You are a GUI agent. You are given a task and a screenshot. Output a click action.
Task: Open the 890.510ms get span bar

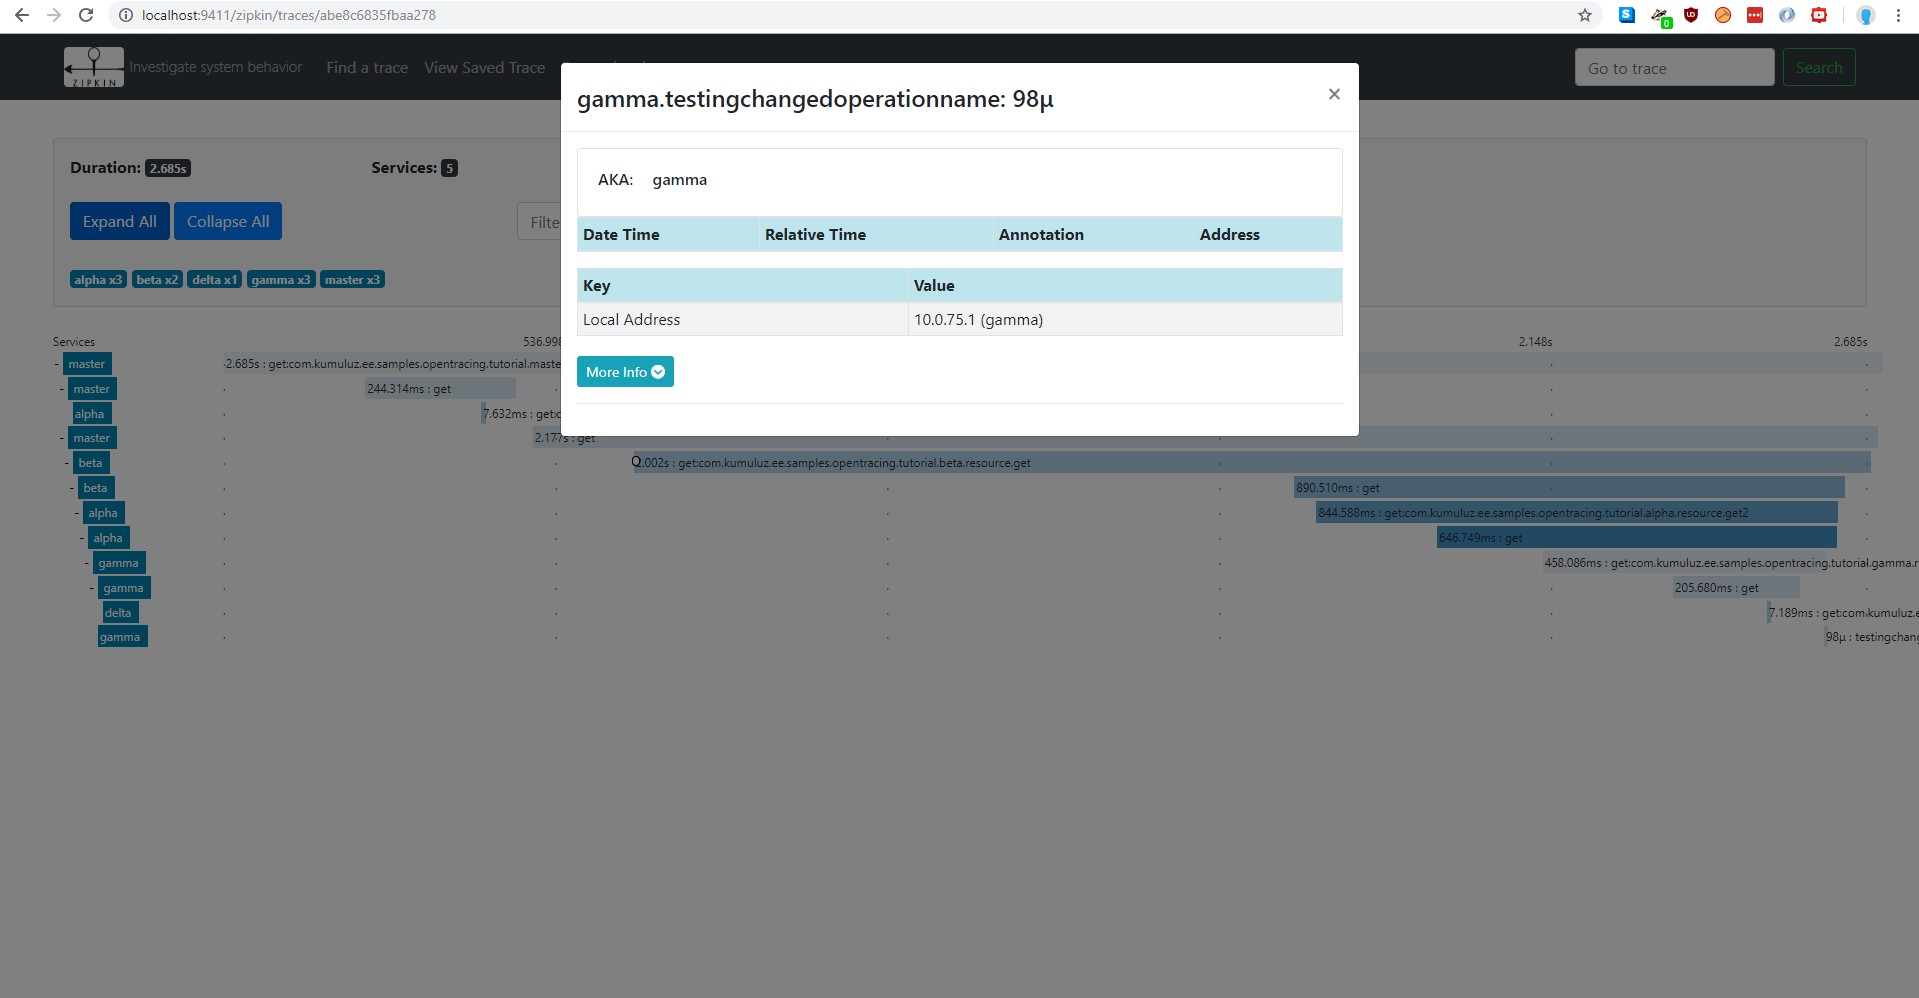pos(1569,488)
